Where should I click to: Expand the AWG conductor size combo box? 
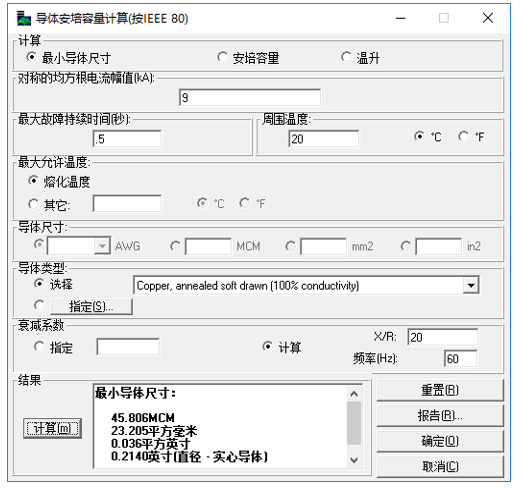coord(102,246)
